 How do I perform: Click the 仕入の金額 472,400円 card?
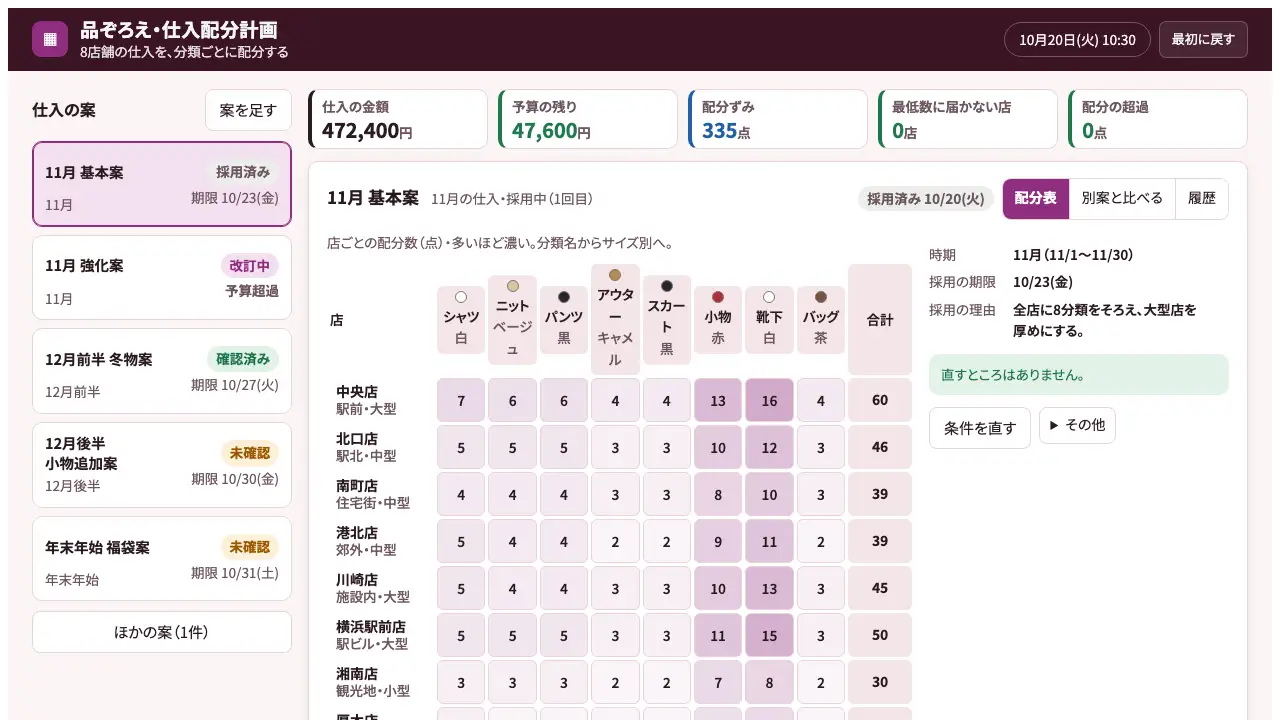click(398, 119)
